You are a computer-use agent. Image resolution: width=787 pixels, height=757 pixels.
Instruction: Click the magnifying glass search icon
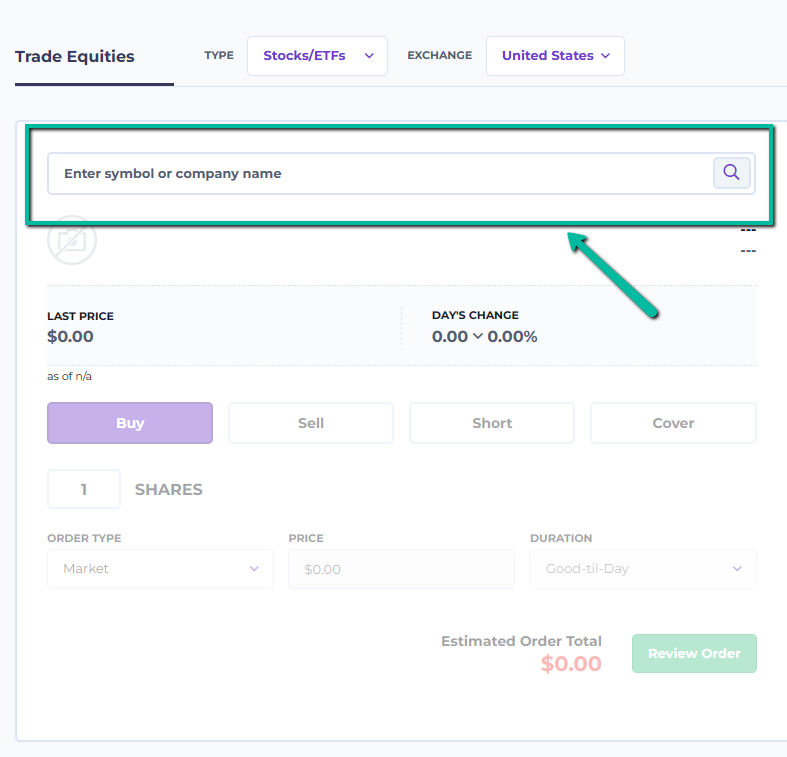731,173
